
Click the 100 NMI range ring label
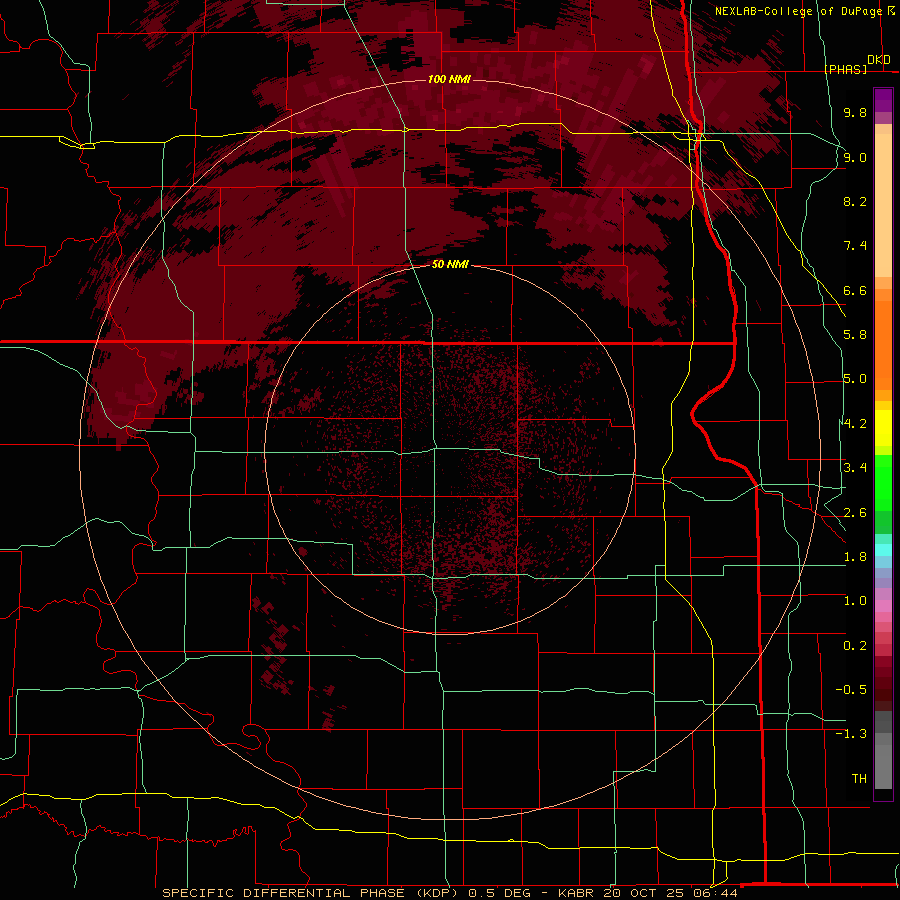pyautogui.click(x=449, y=79)
